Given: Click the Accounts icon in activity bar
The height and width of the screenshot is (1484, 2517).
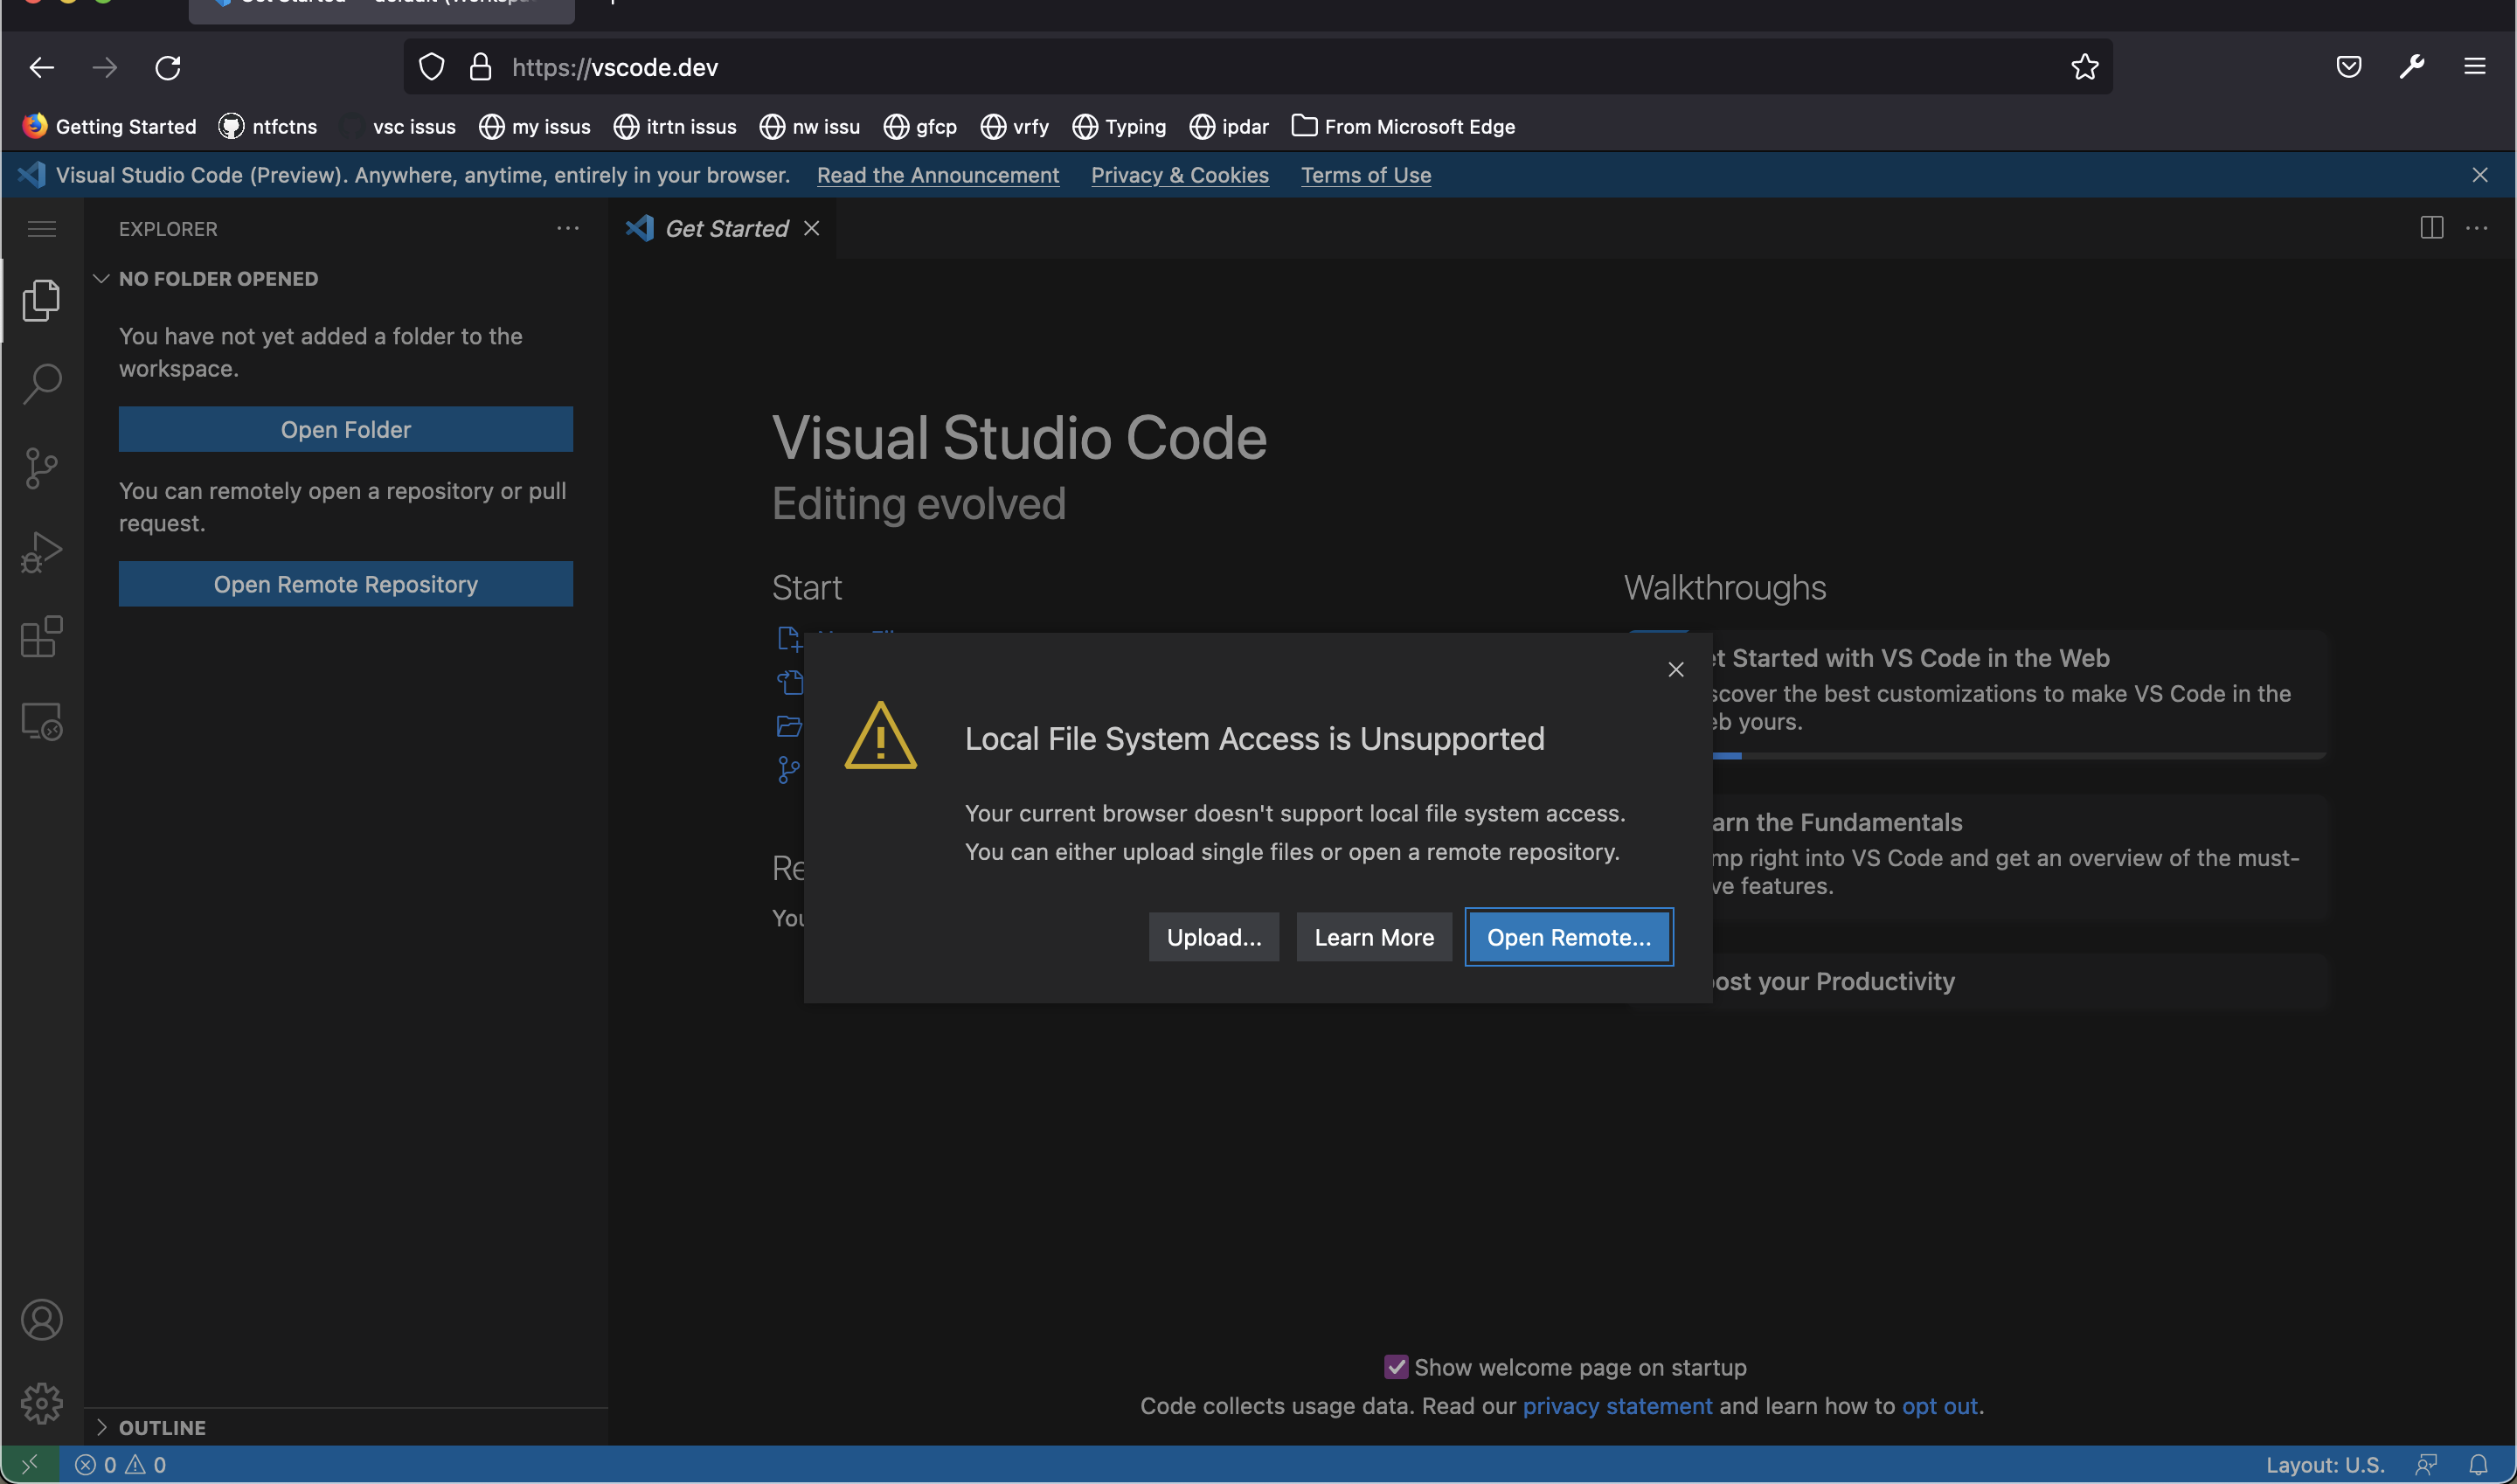Looking at the screenshot, I should pos(42,1320).
